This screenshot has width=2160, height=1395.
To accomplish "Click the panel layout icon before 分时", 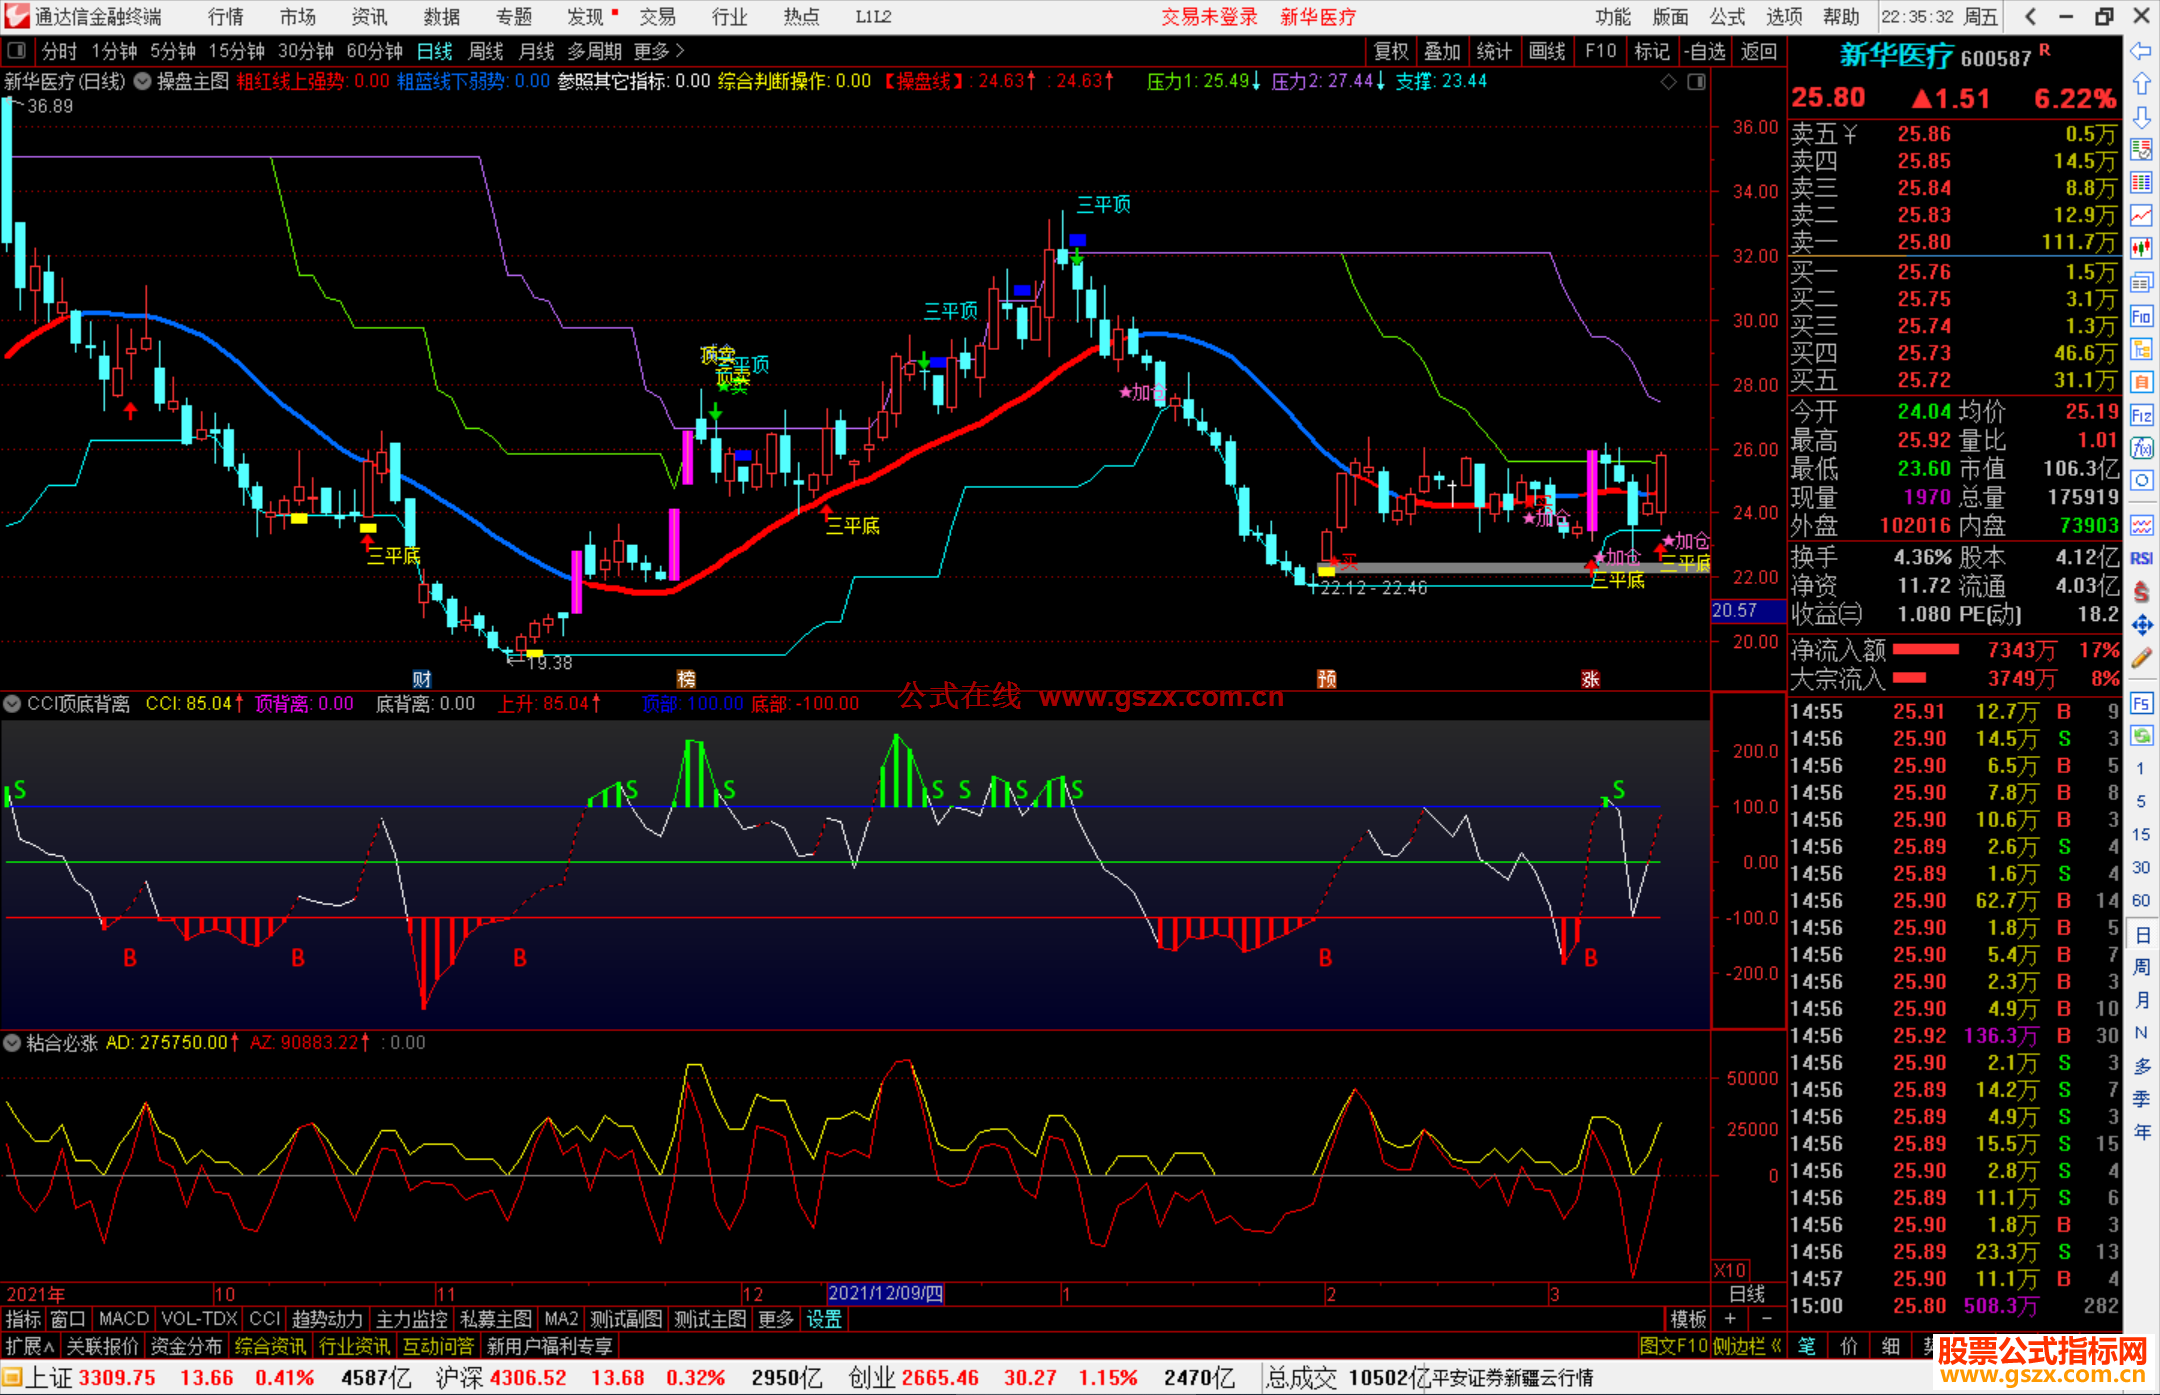I will click(x=16, y=51).
